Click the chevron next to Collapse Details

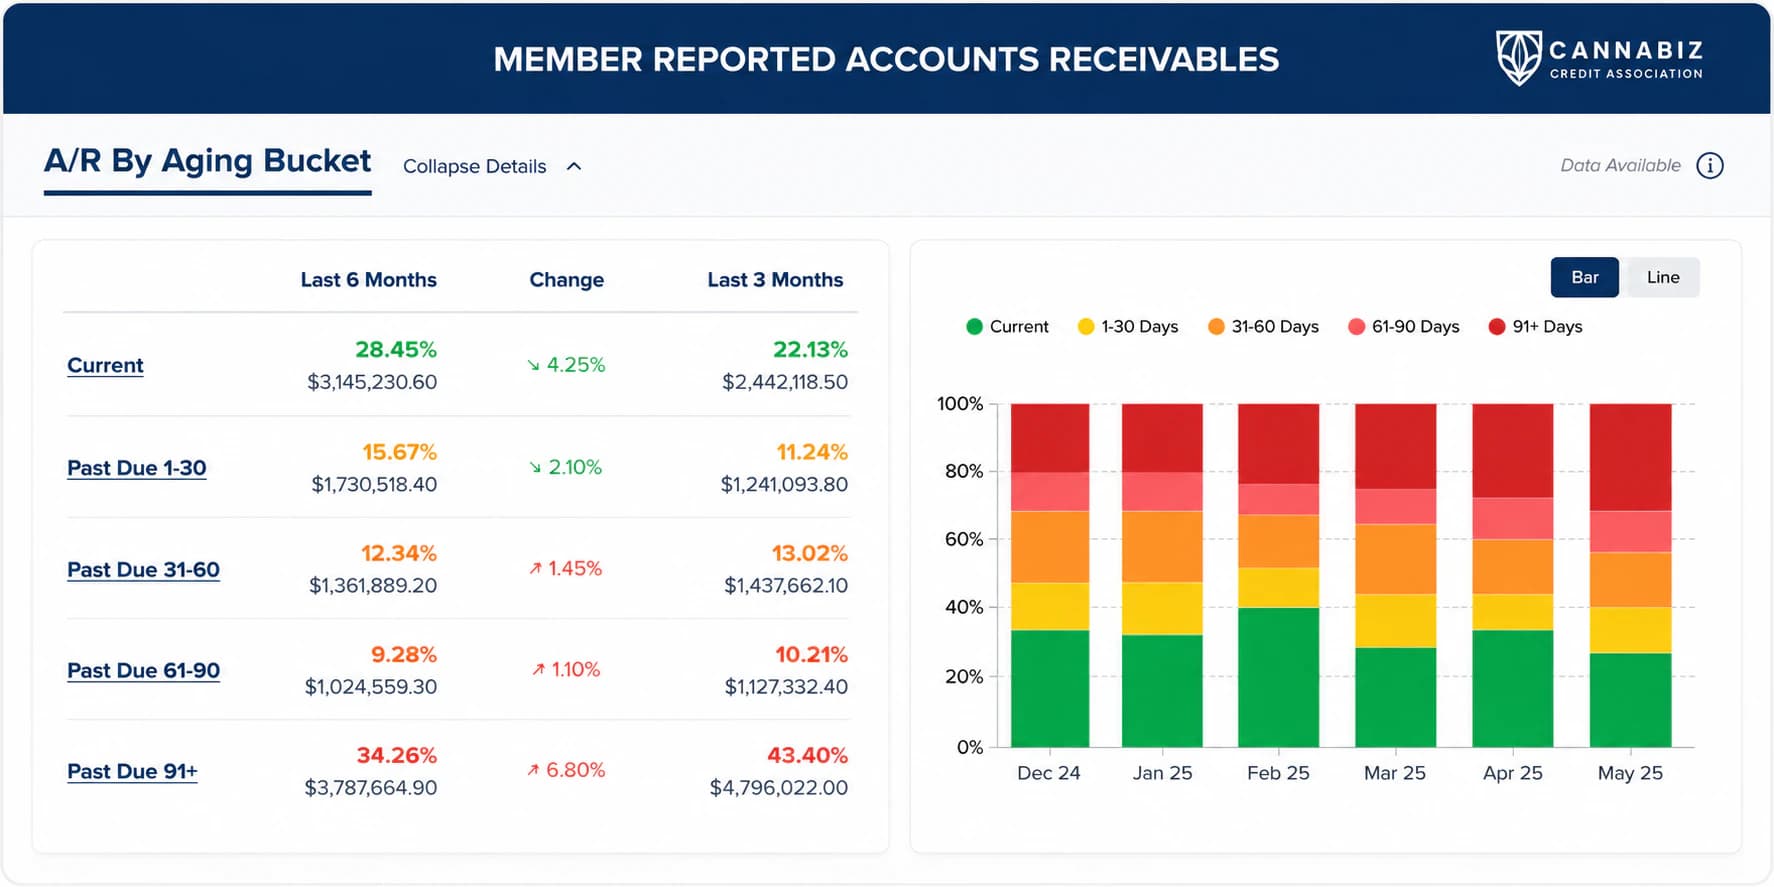(x=574, y=166)
